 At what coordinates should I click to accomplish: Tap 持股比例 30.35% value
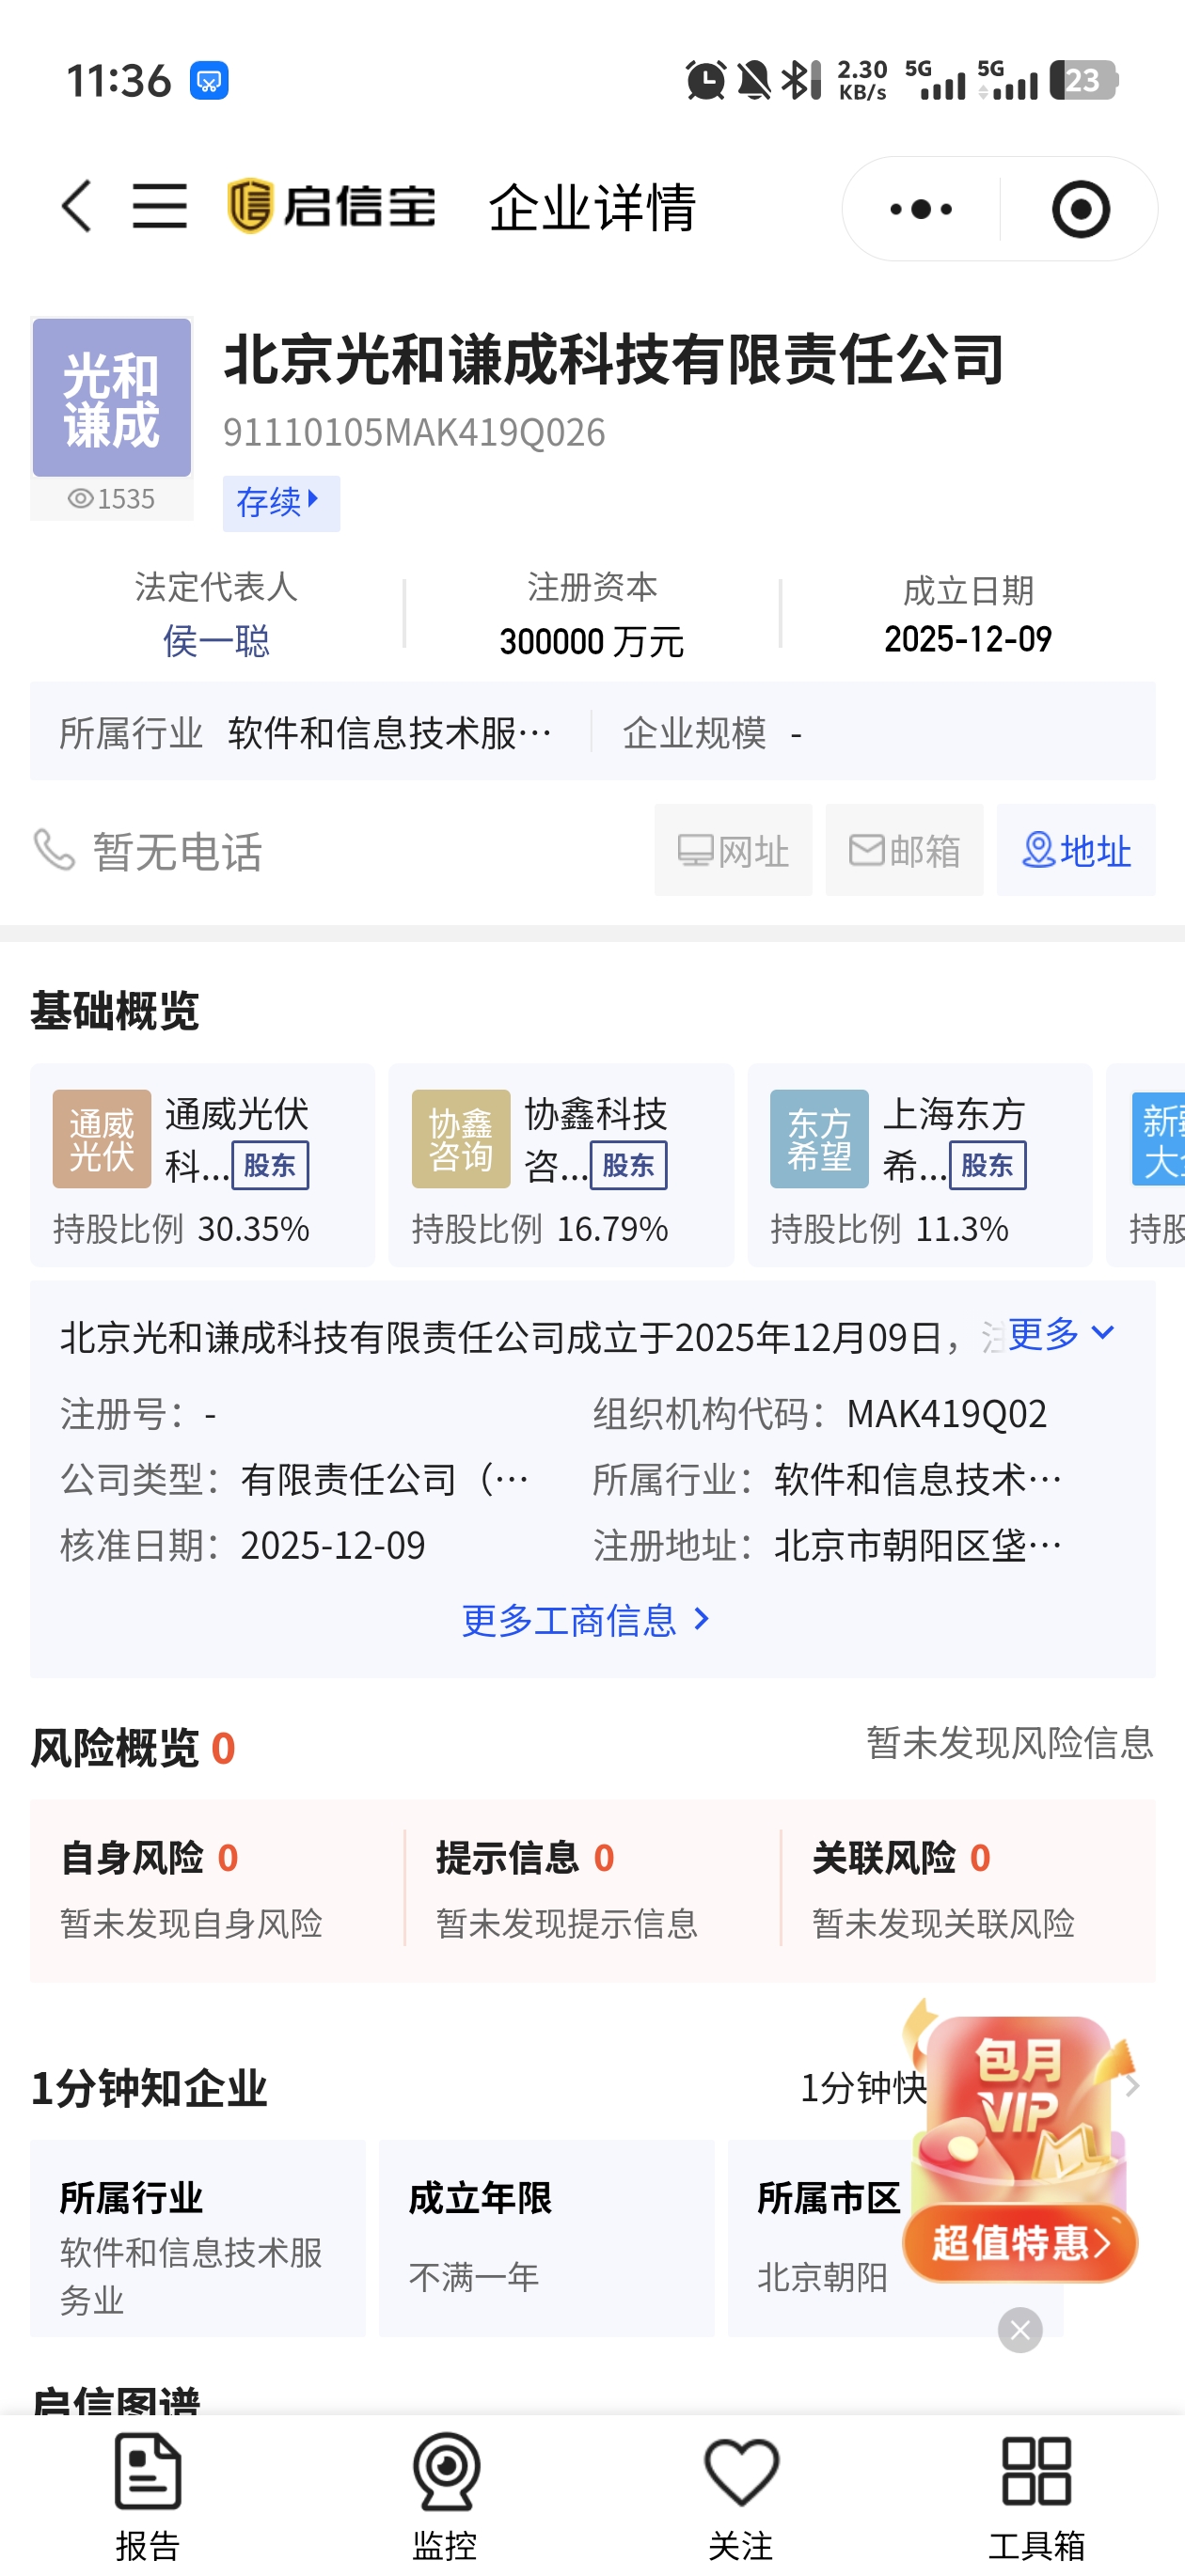pyautogui.click(x=254, y=1228)
